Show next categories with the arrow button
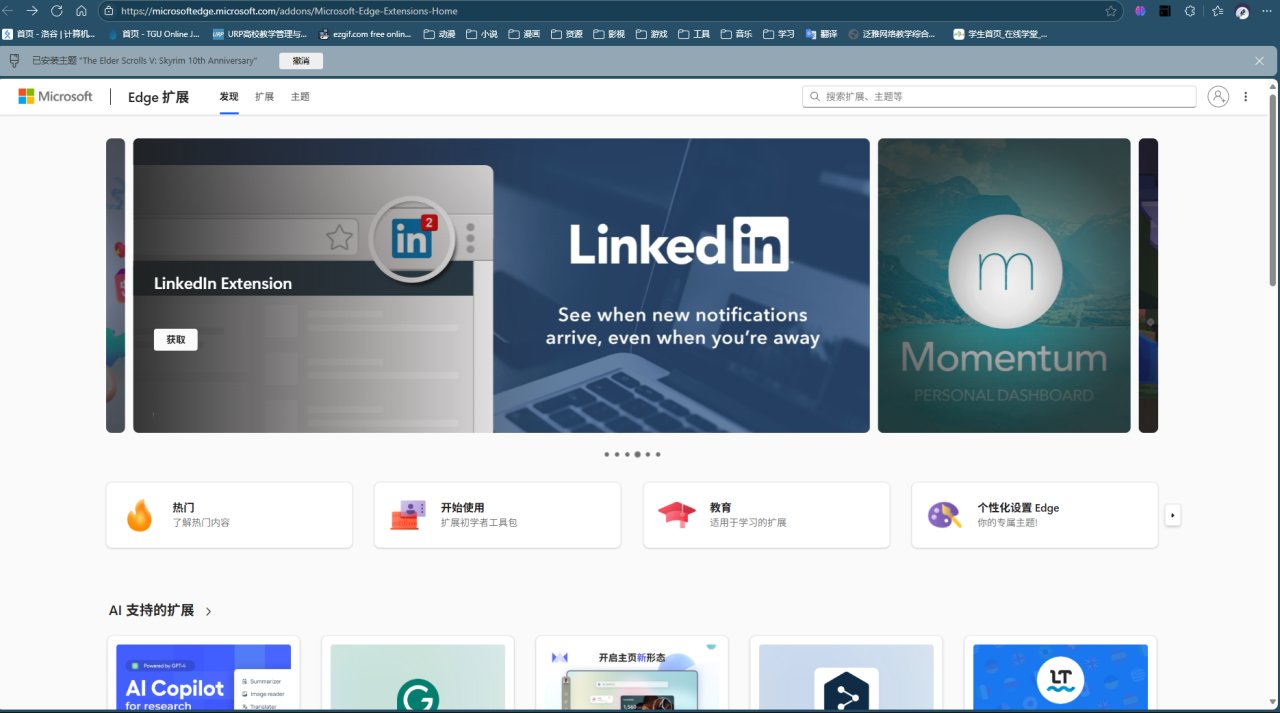Viewport: 1280px width, 713px height. 1173,515
